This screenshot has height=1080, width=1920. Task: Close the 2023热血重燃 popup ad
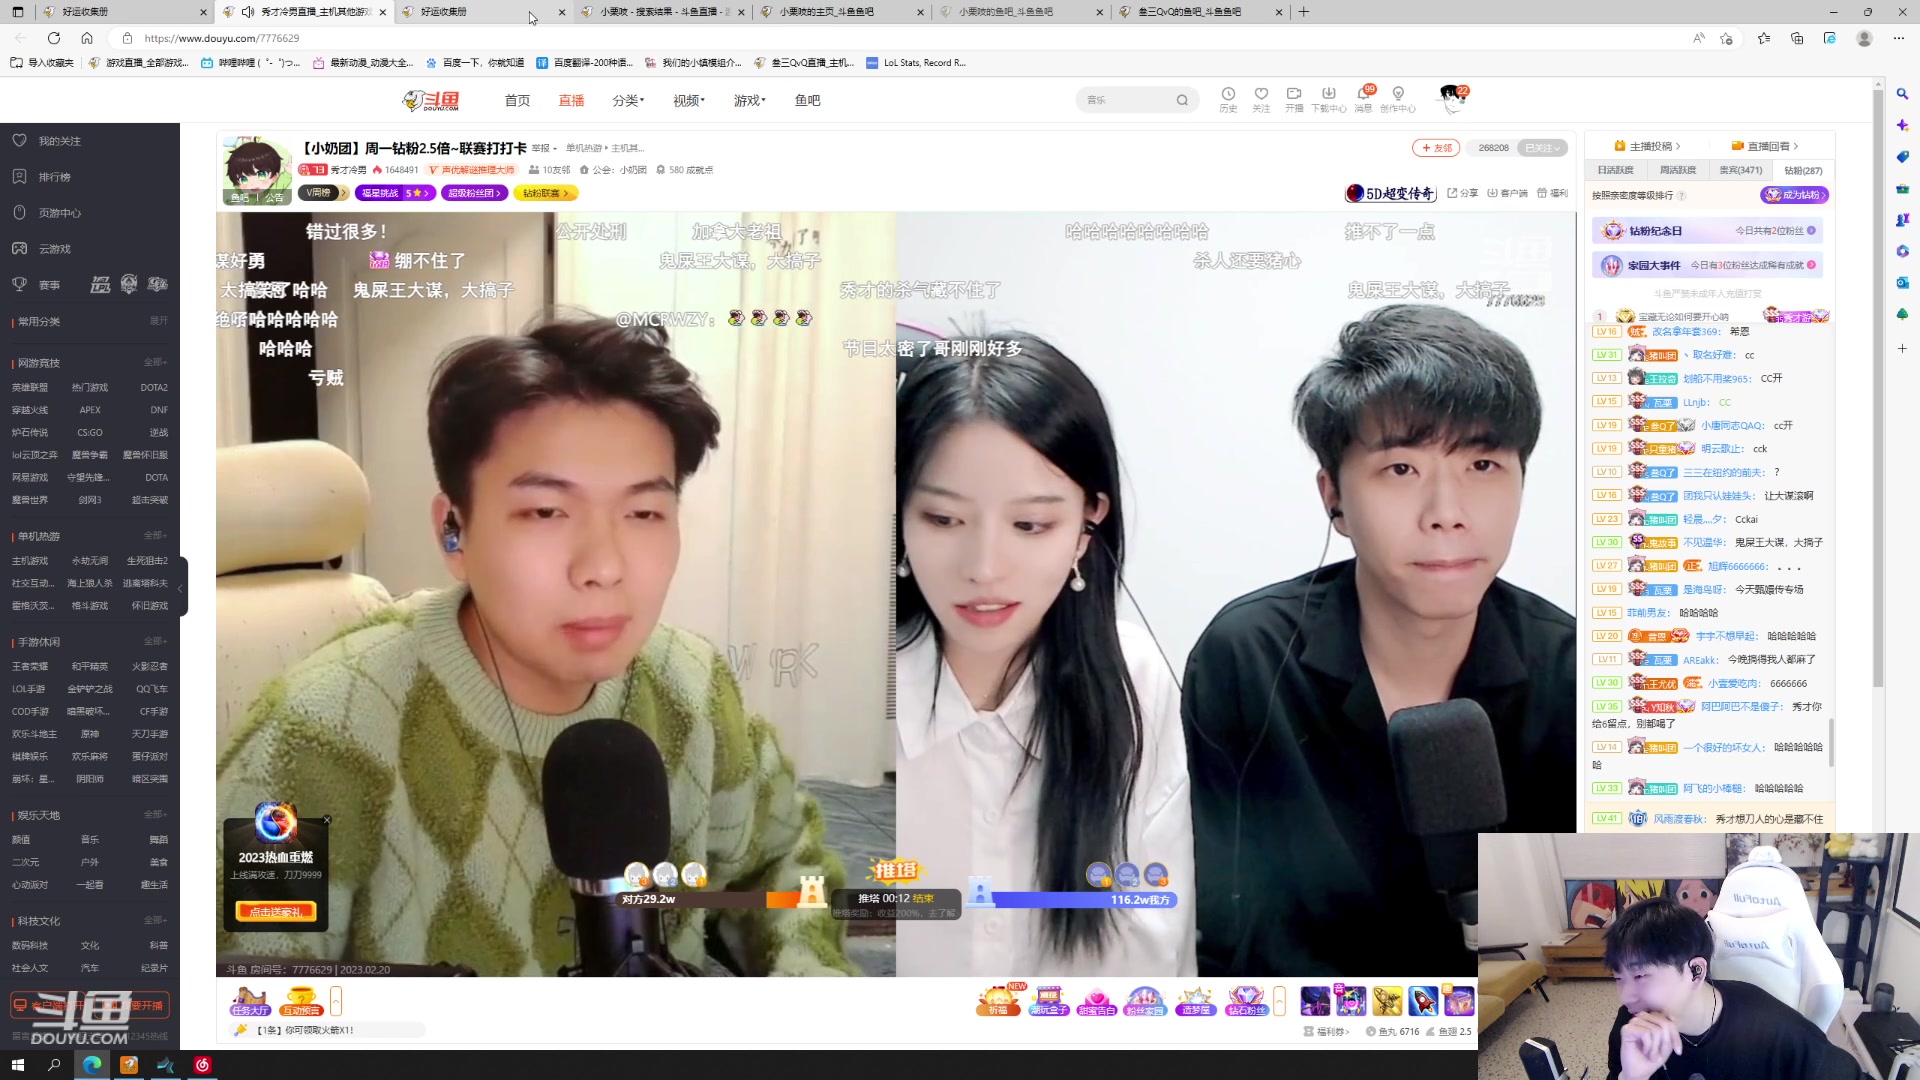coord(327,820)
